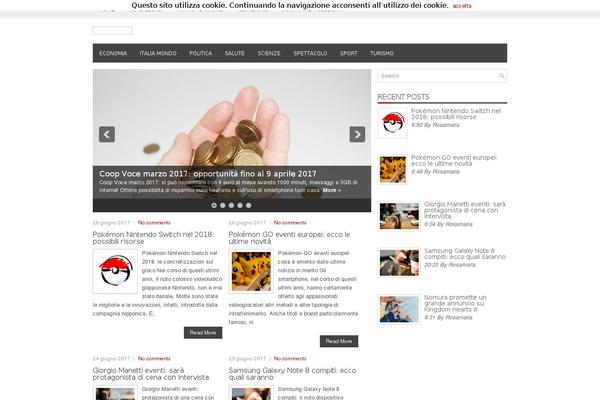This screenshot has height=400, width=600.
Task: Open the TURISMO menu item
Action: coord(382,53)
